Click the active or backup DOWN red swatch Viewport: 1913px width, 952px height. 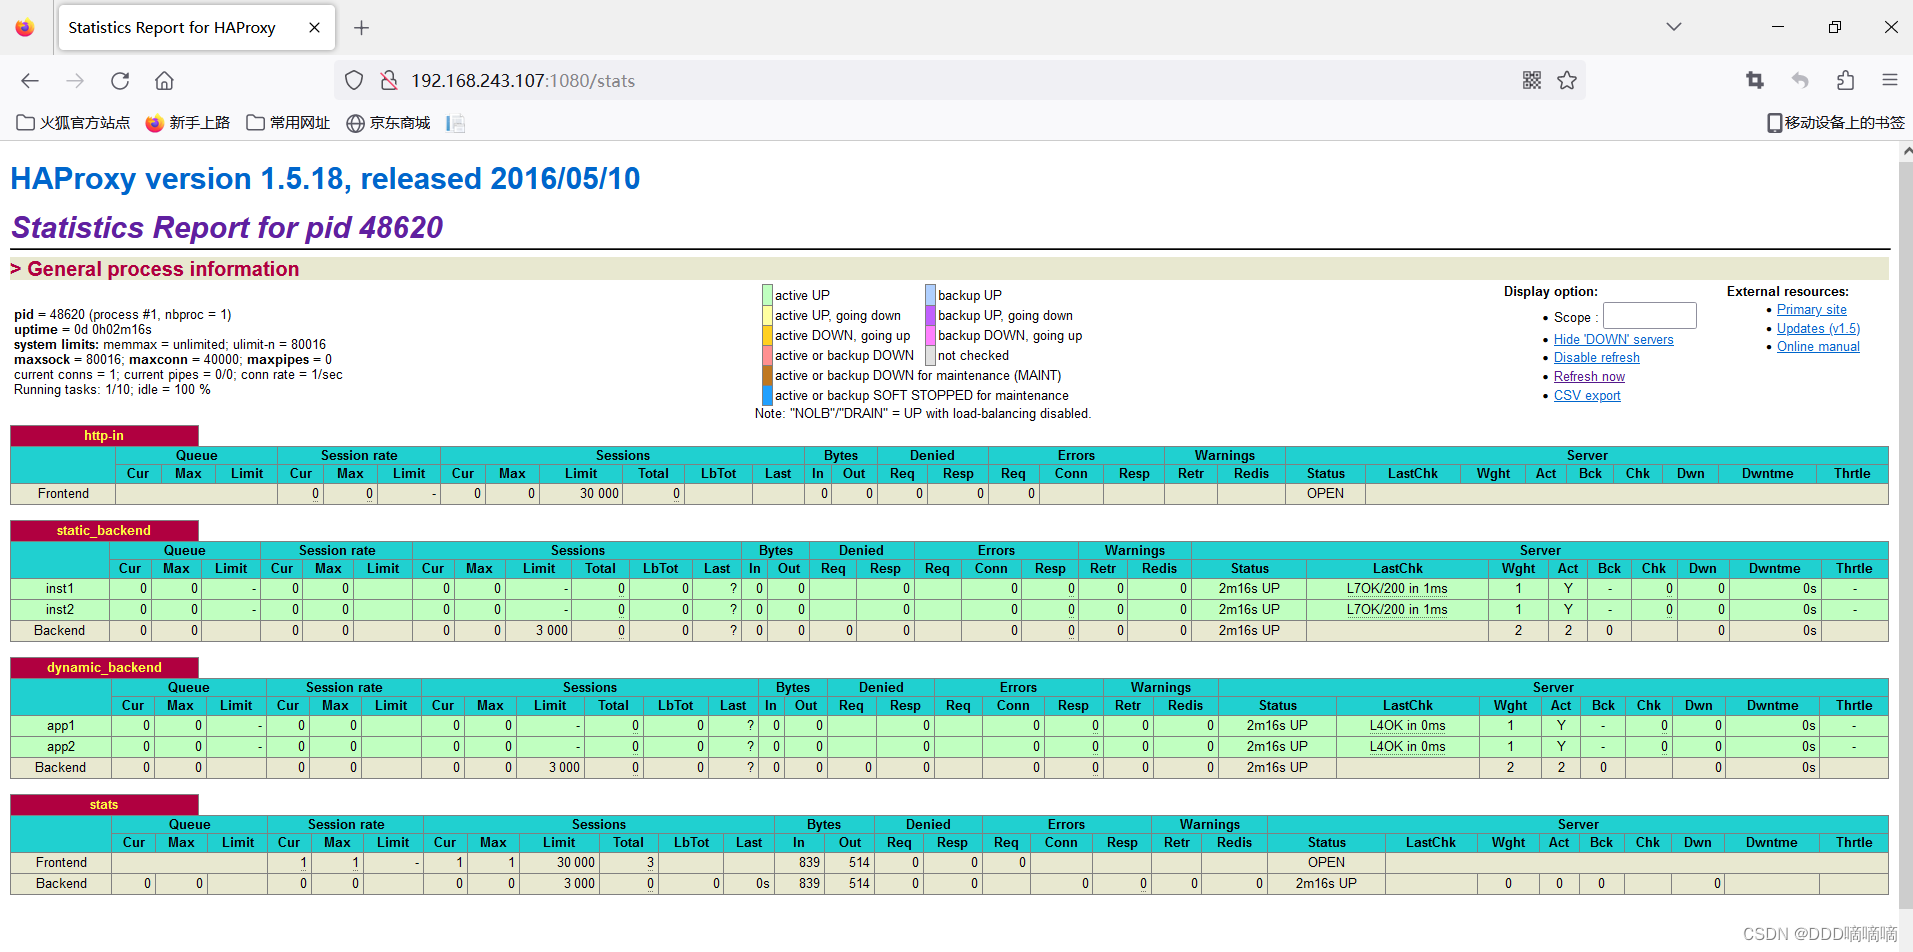(x=767, y=355)
